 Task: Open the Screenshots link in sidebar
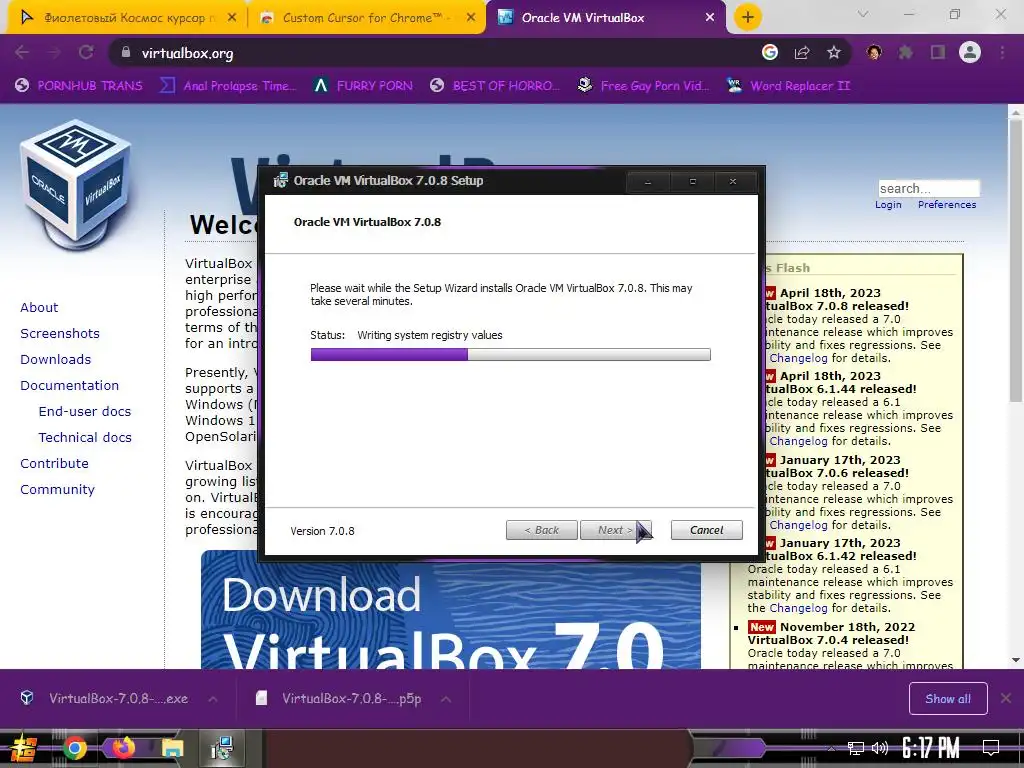tap(60, 334)
